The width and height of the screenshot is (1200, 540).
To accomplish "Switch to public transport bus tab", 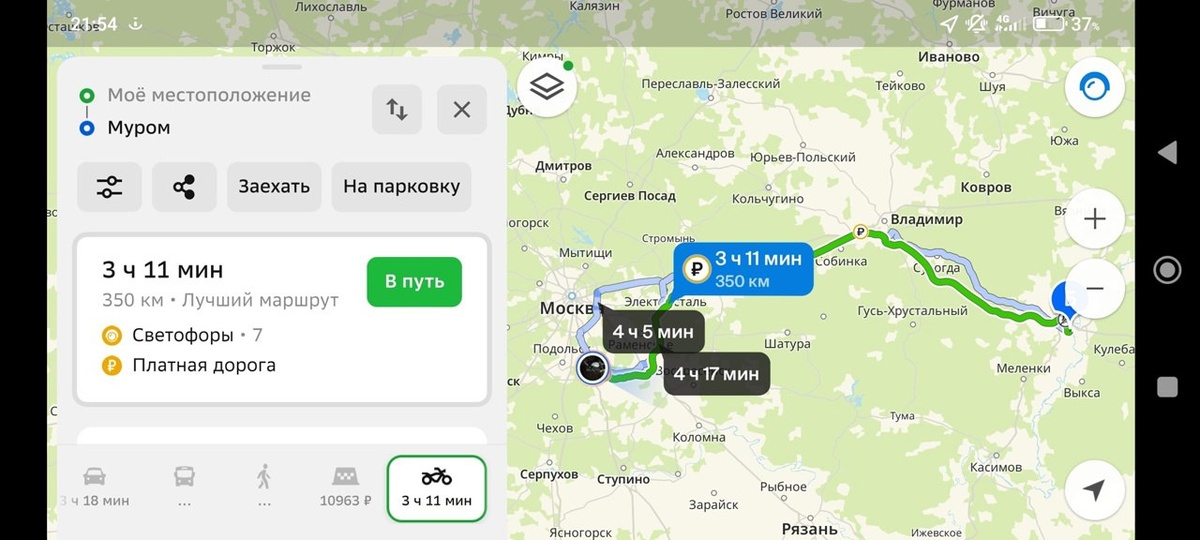I will tap(183, 488).
